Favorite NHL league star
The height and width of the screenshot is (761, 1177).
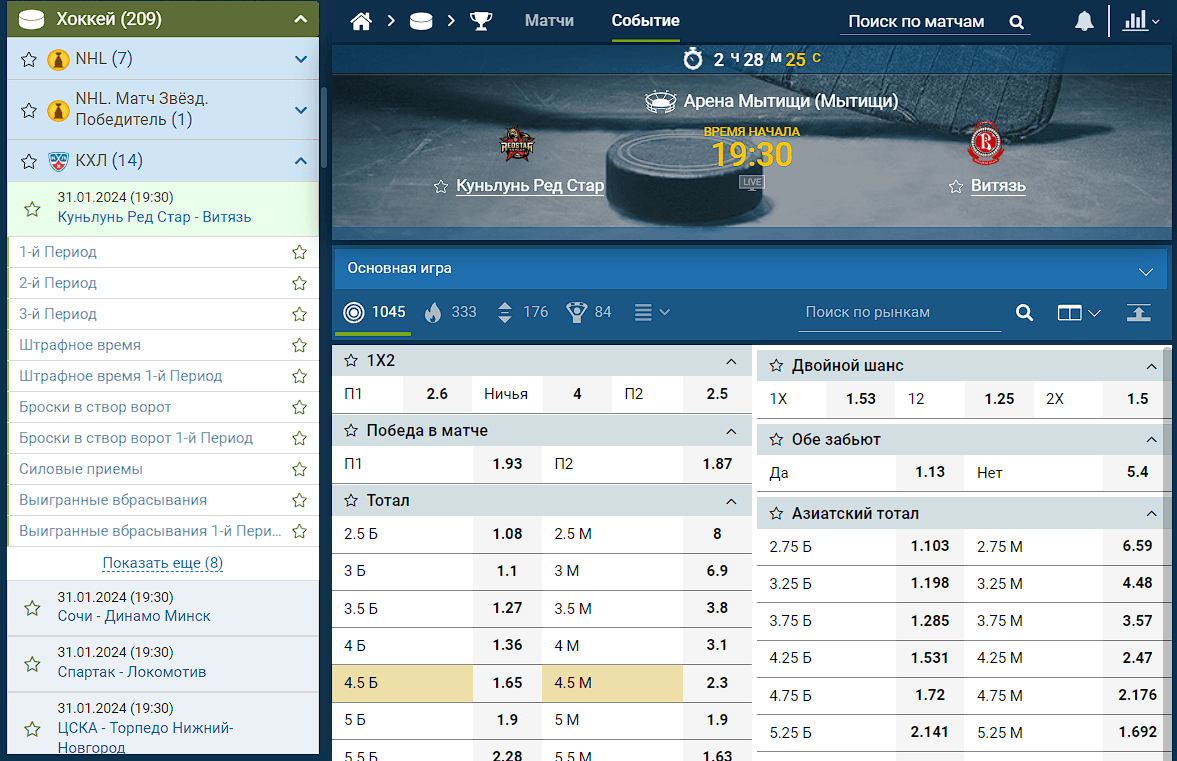[29, 59]
